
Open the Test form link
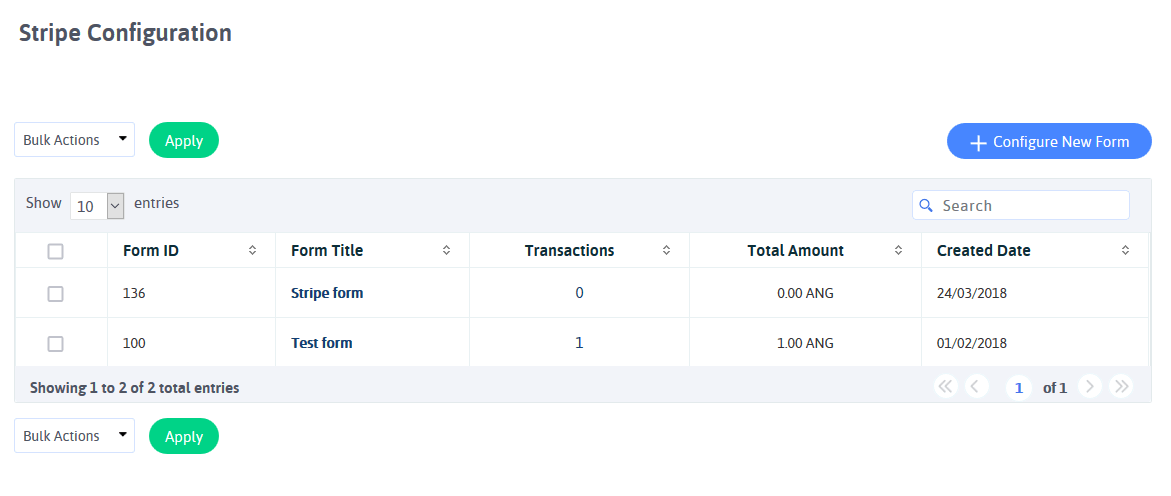point(322,344)
